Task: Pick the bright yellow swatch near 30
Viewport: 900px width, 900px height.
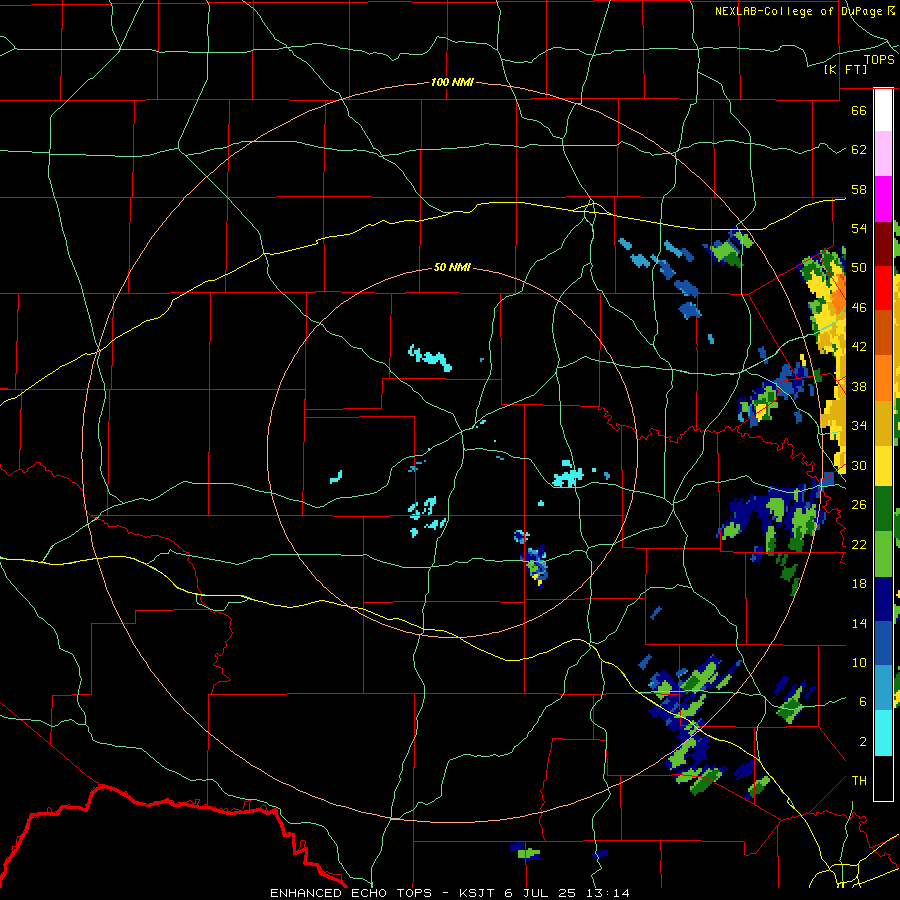Action: (x=883, y=466)
